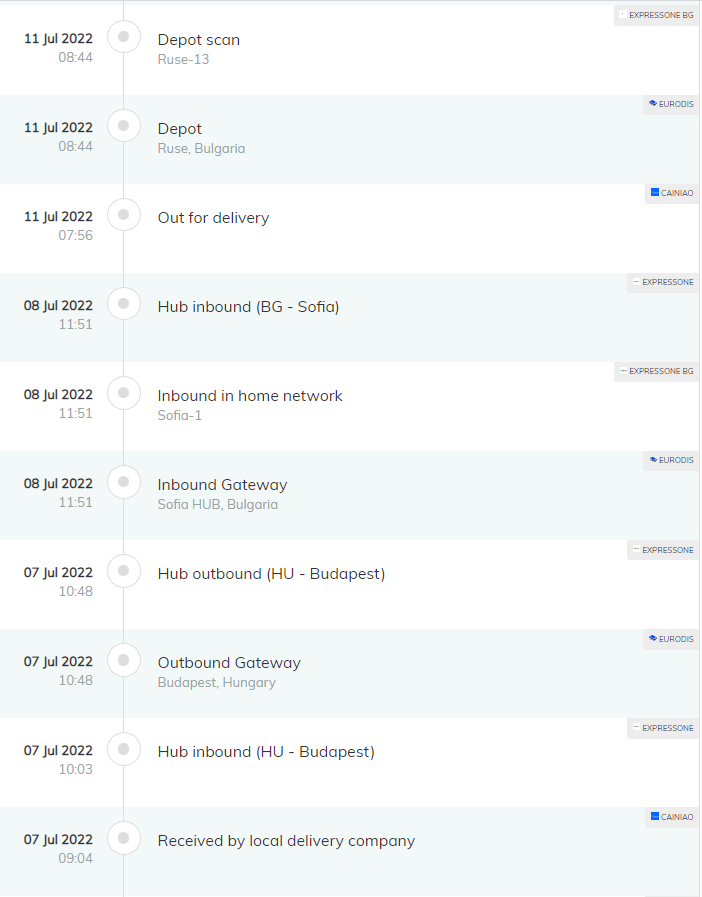Click the Inbound in home network event title
Viewport: 702px width, 897px height.
pyautogui.click(x=250, y=396)
